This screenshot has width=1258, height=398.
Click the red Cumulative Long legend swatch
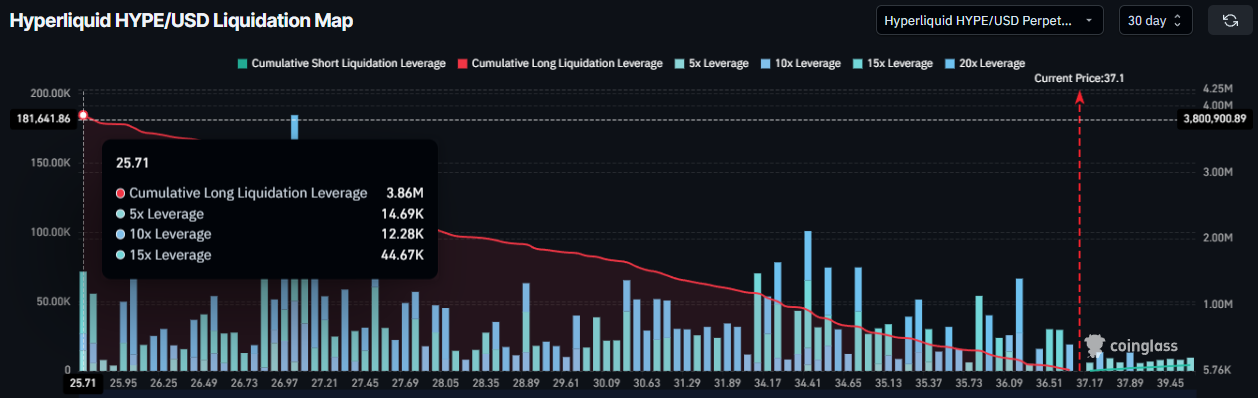462,64
